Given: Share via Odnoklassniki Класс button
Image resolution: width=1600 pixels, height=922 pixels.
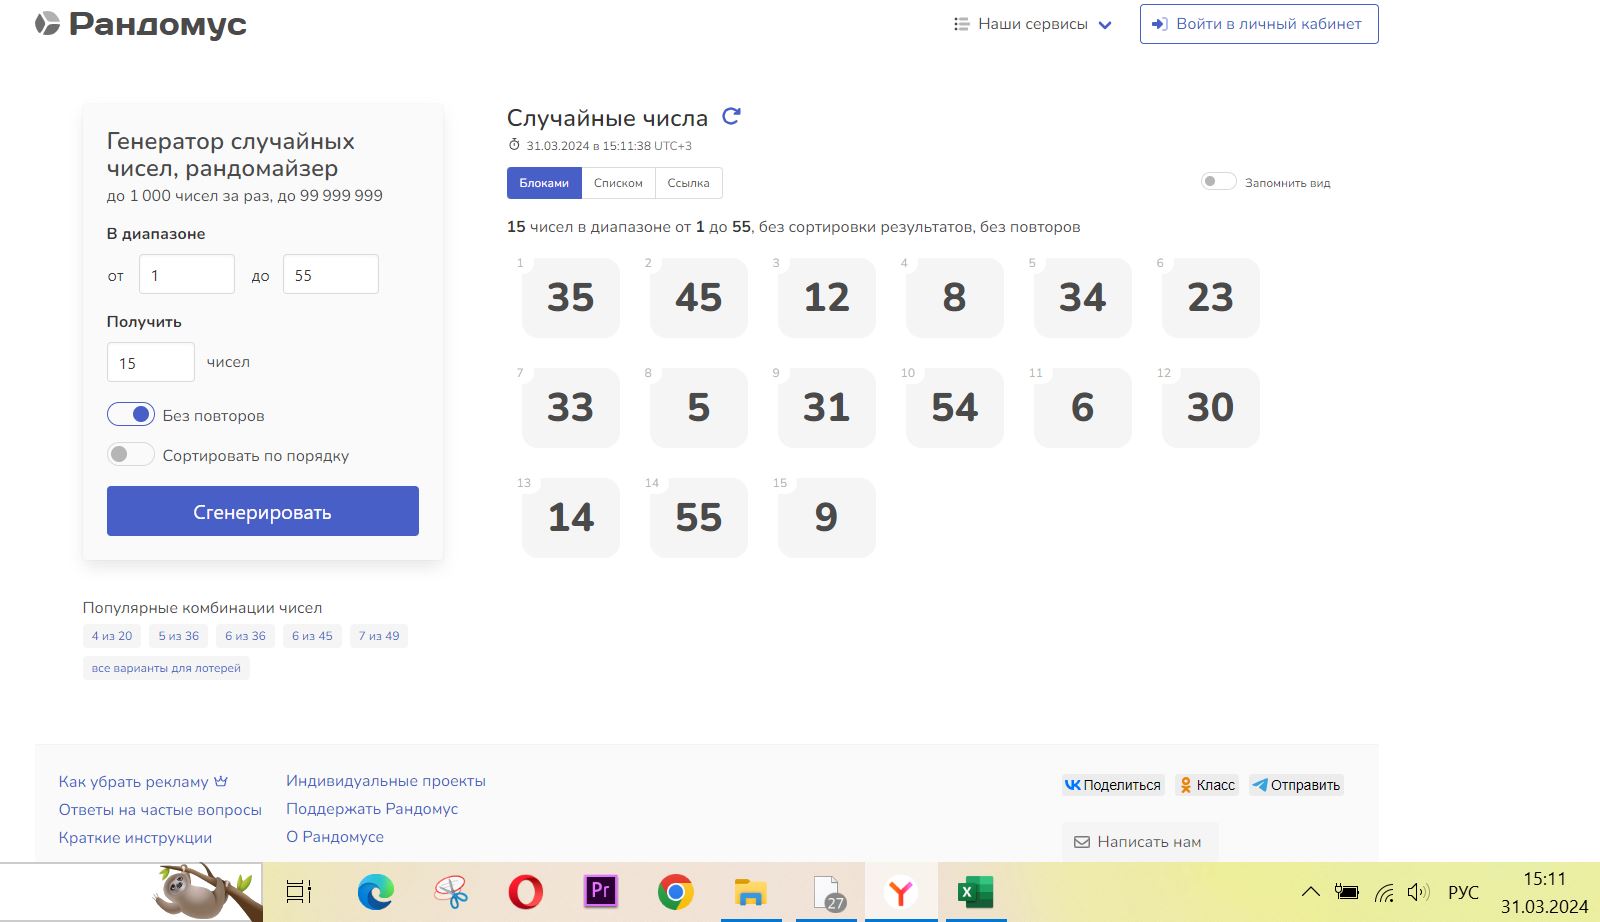Looking at the screenshot, I should [x=1206, y=785].
